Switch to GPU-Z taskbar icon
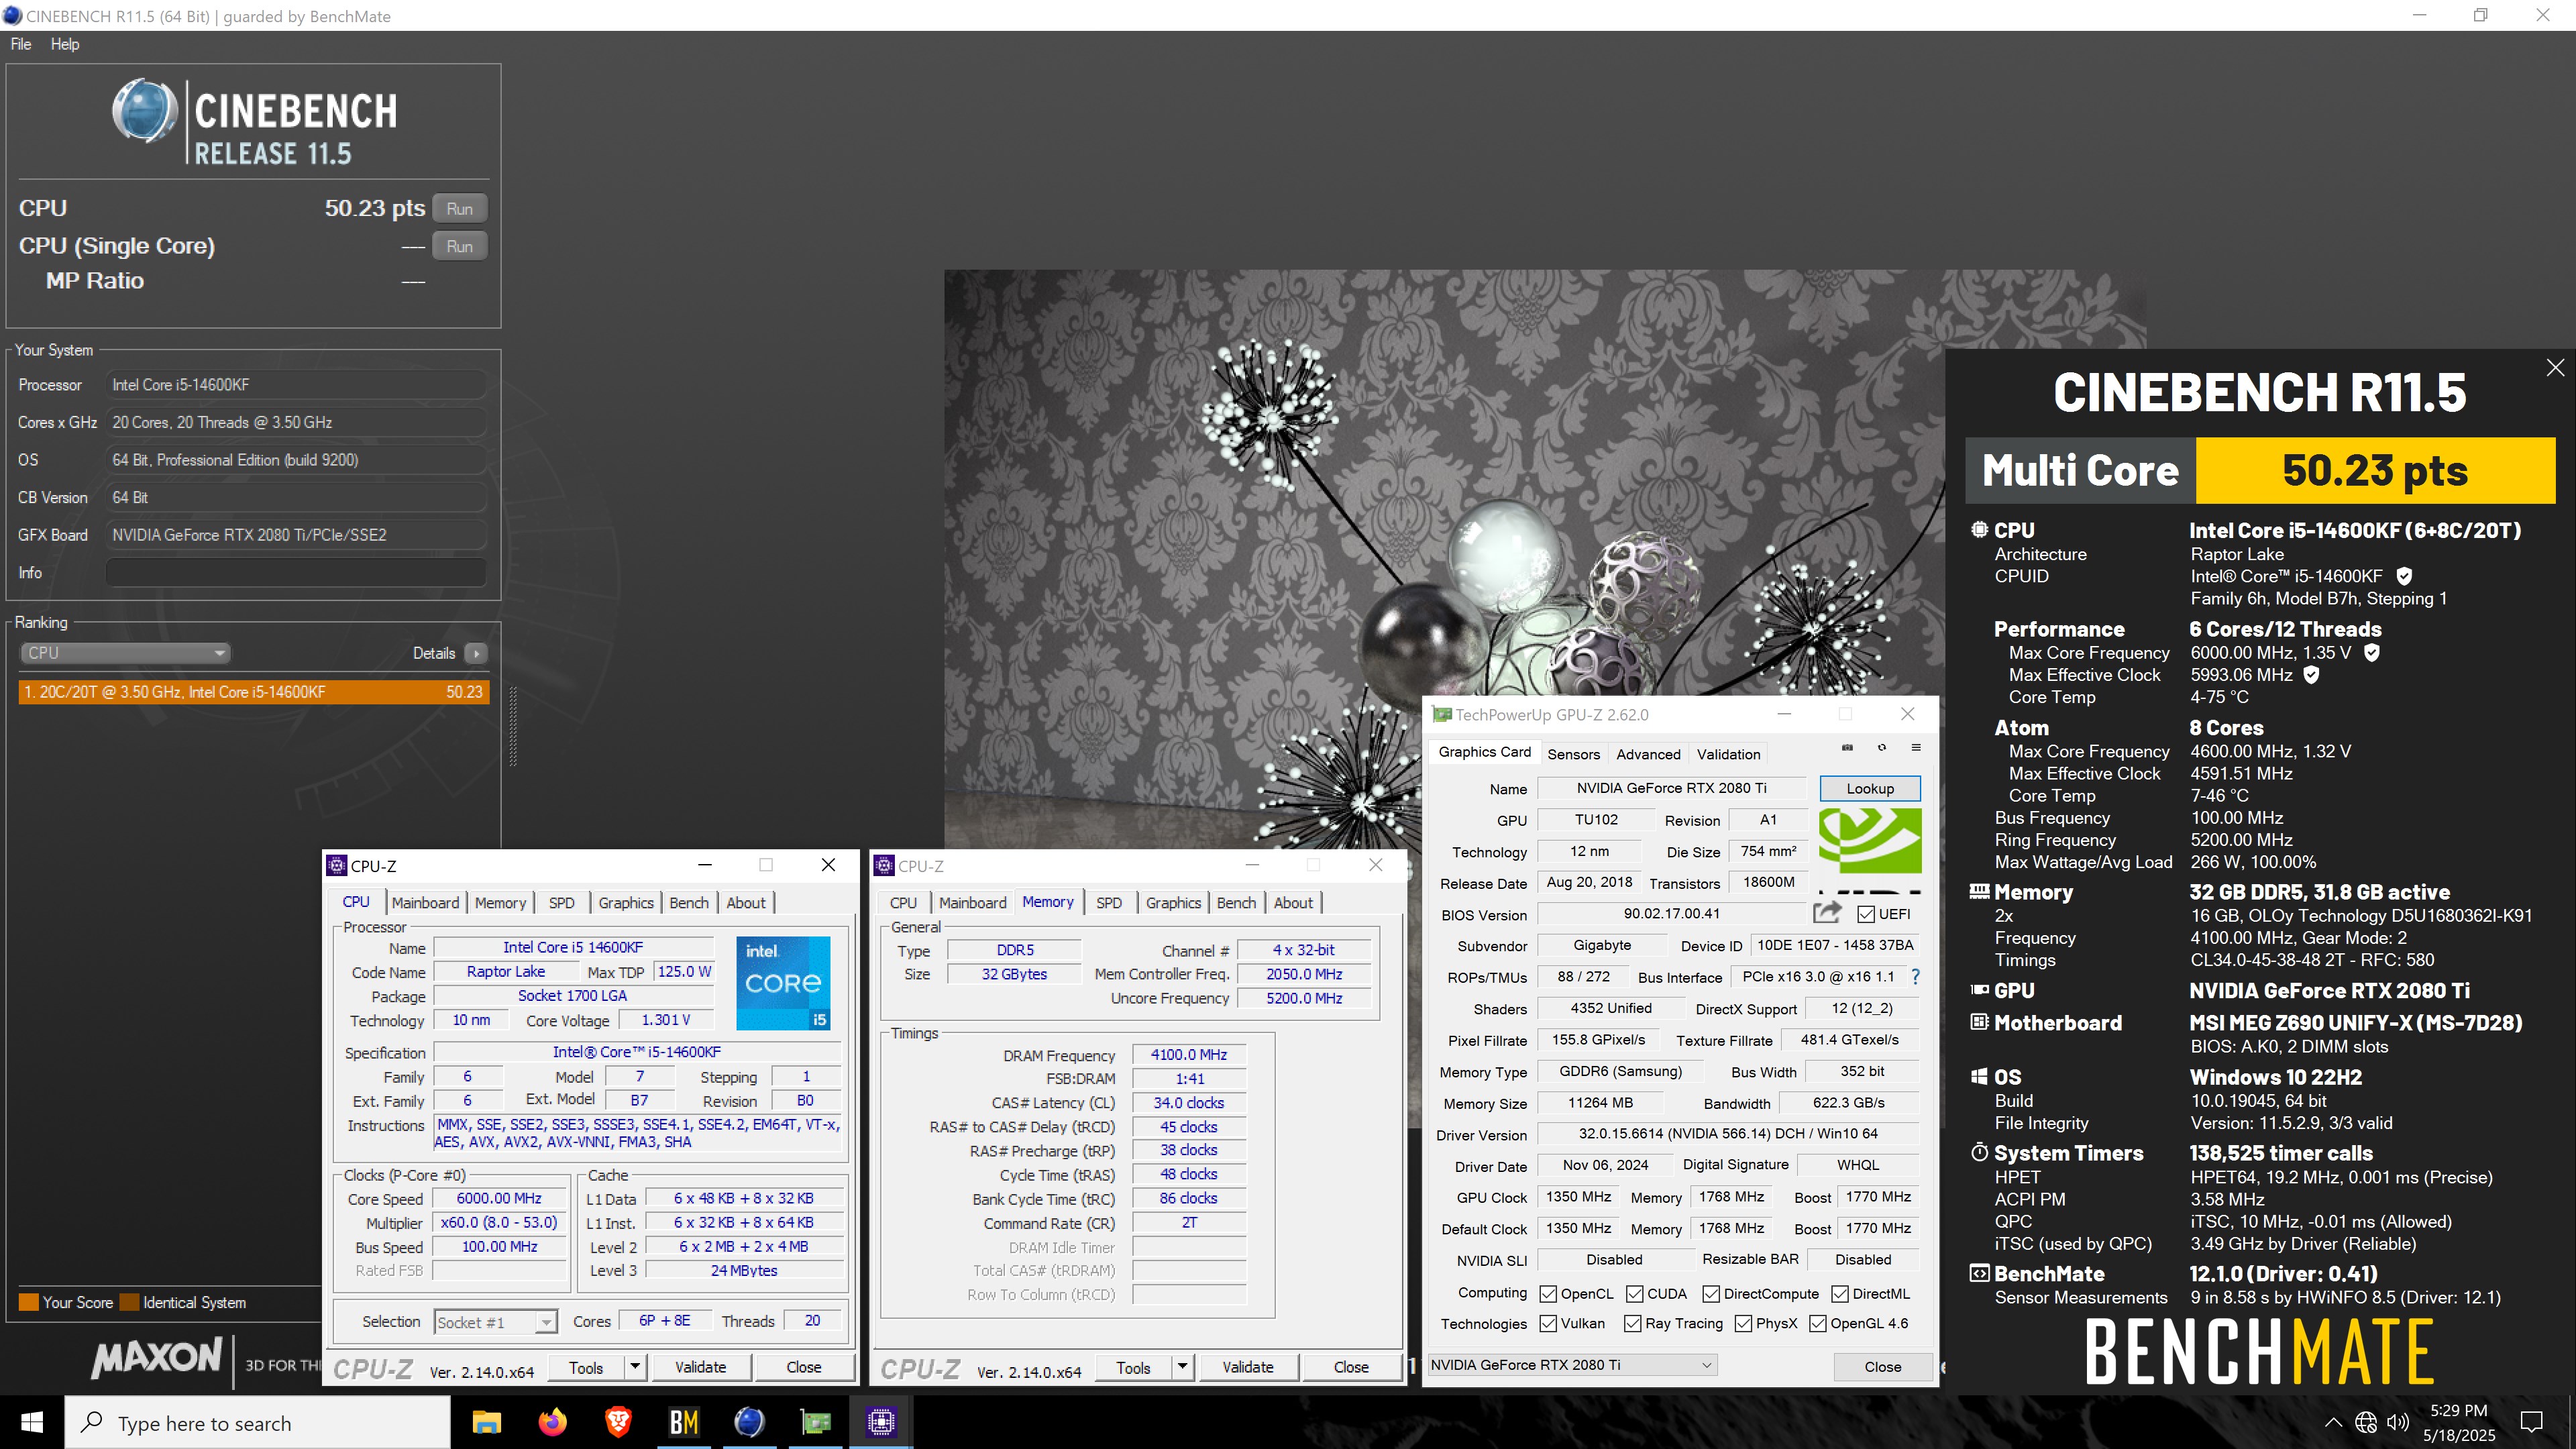Viewport: 2576px width, 1449px height. (x=815, y=1422)
